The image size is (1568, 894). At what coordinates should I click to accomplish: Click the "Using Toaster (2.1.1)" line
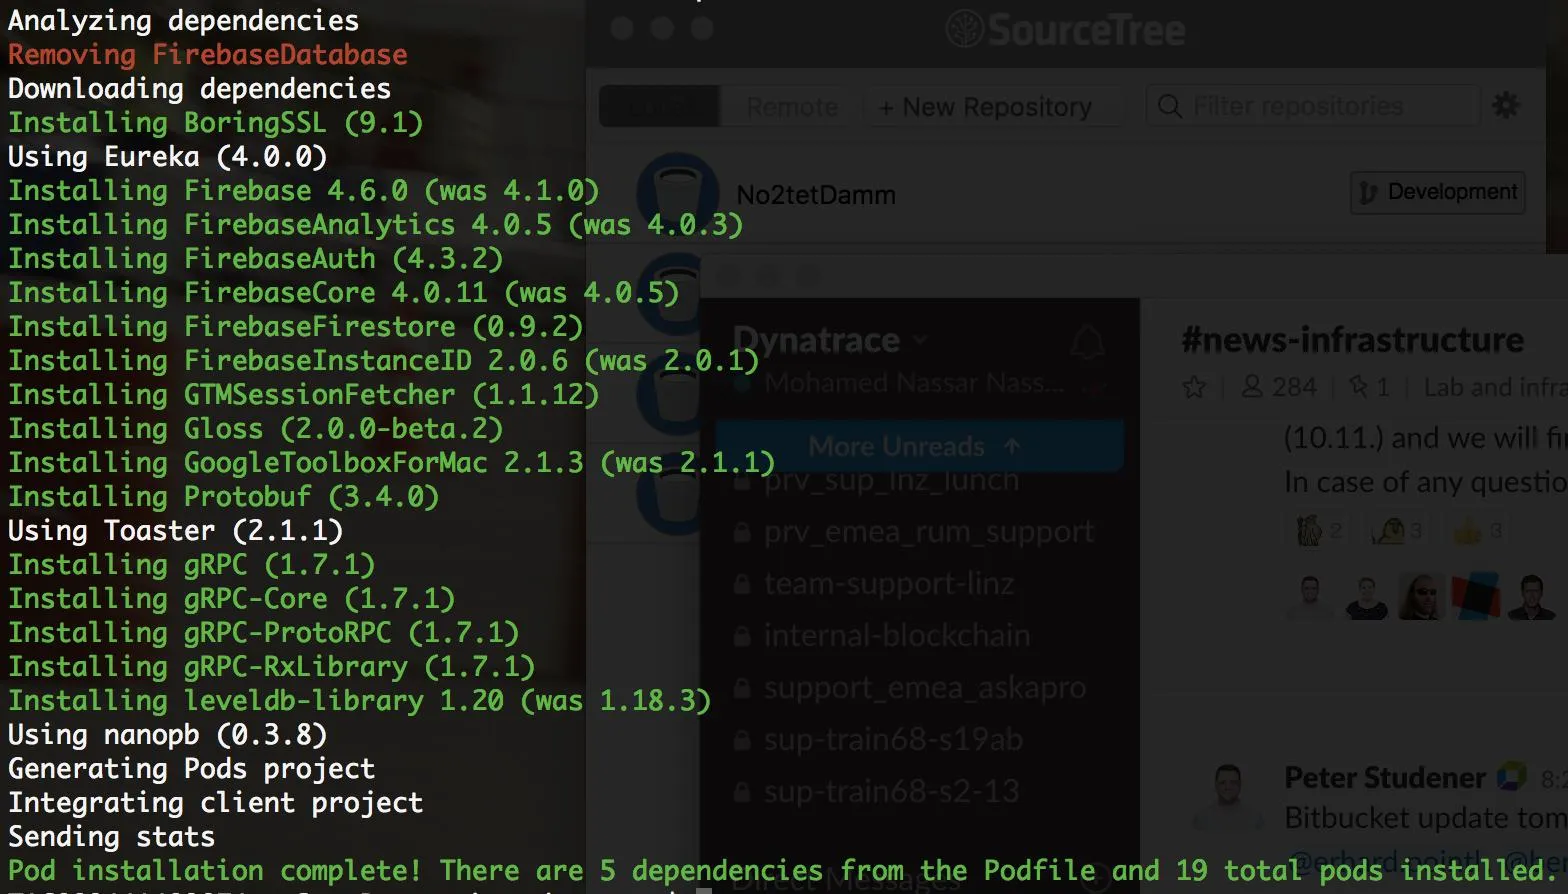(x=175, y=531)
